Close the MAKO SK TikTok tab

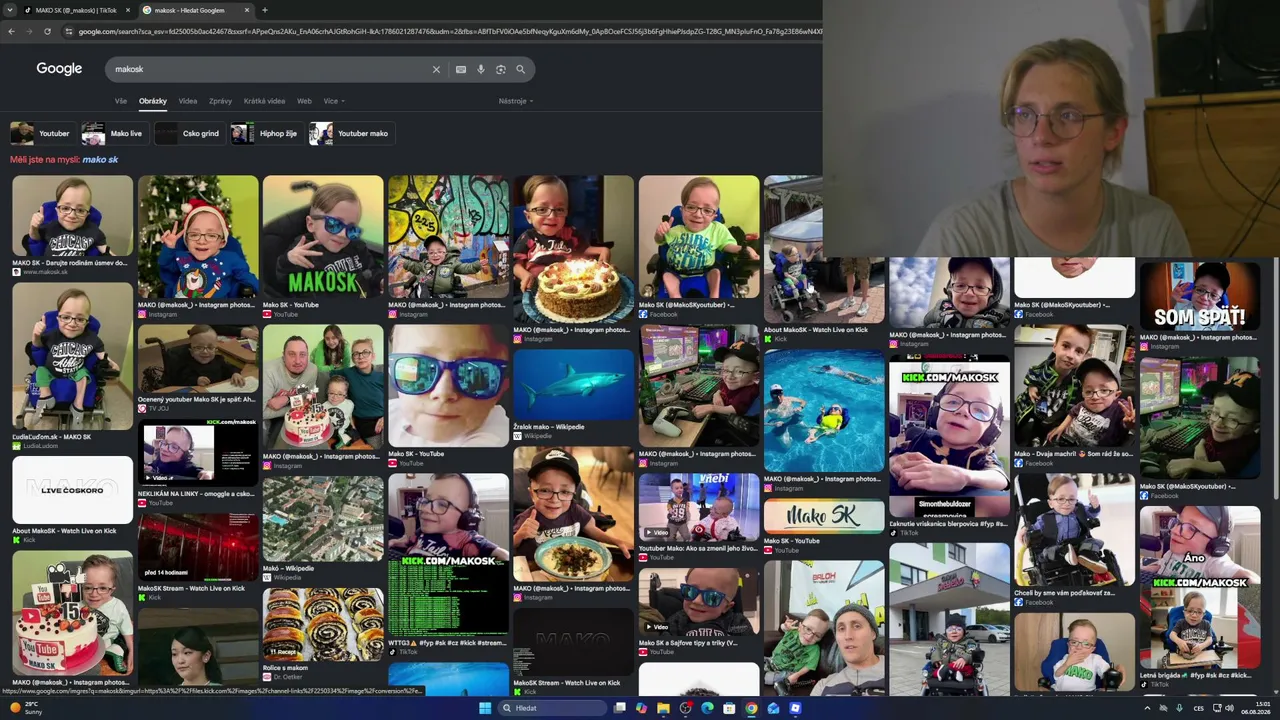click(x=128, y=10)
